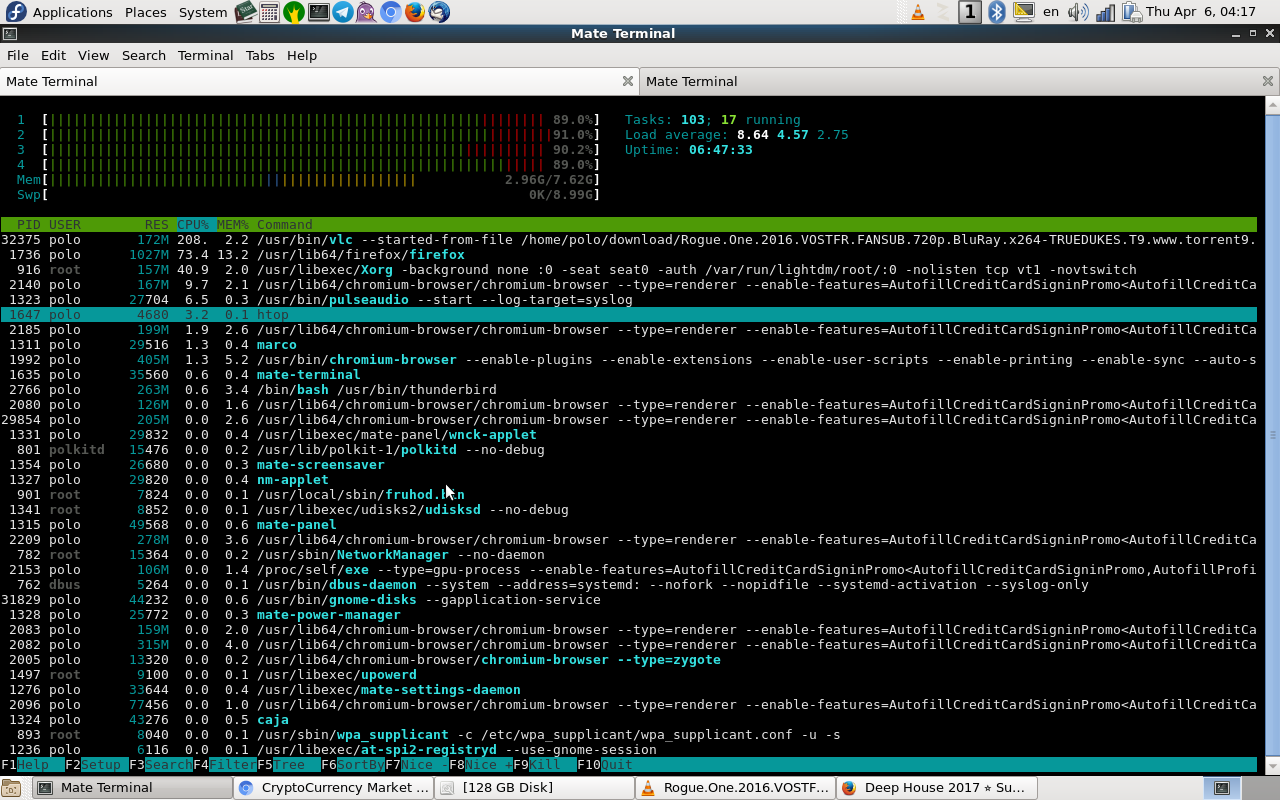
Task: Open the Tabs menu
Action: pyautogui.click(x=260, y=55)
